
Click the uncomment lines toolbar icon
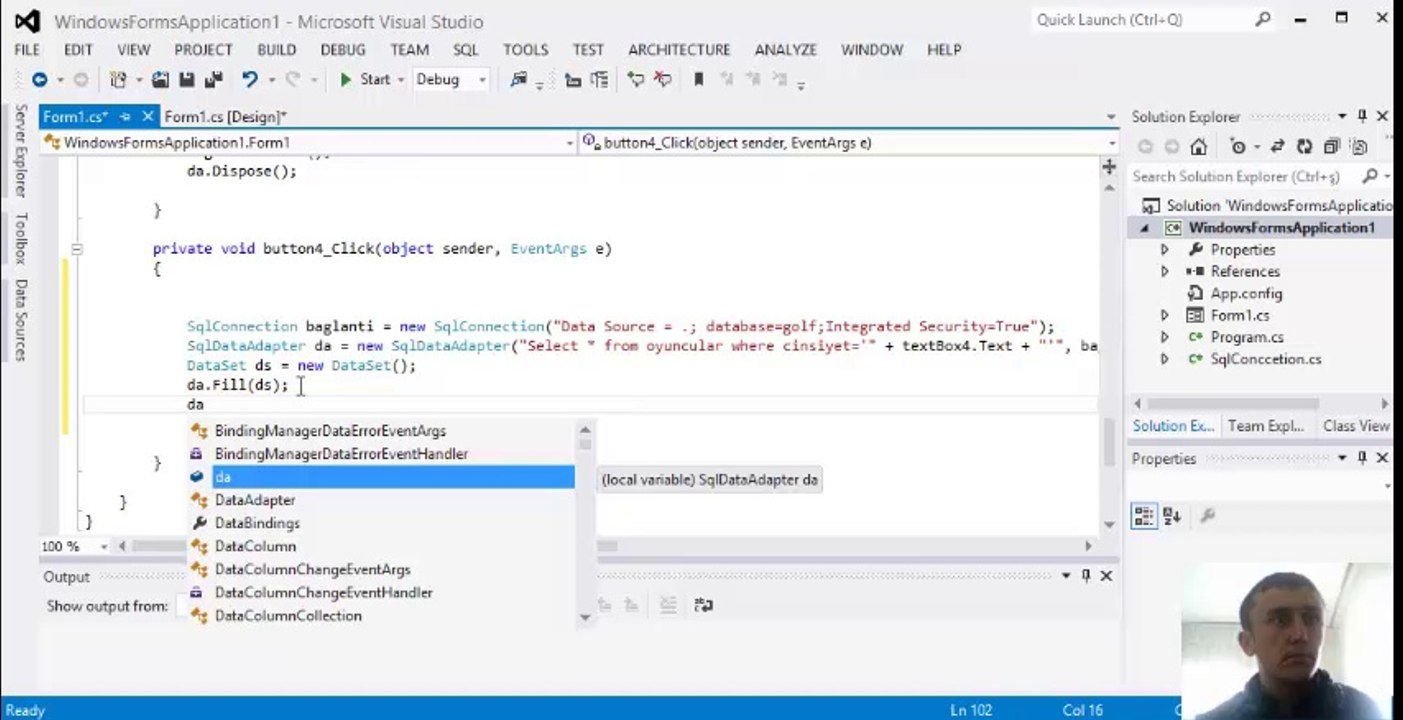(x=662, y=80)
